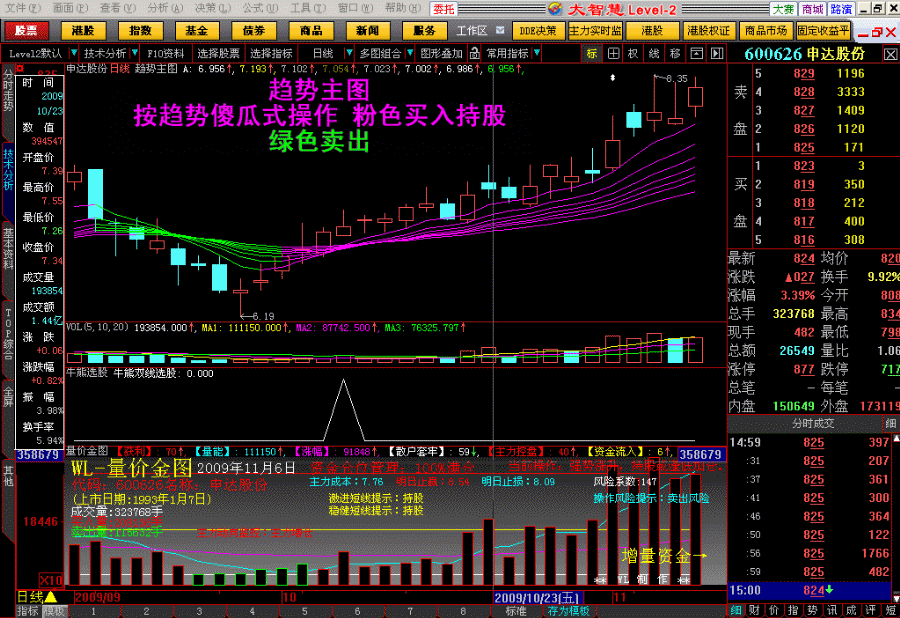Click the 标 indicator icon in chart toolbar
The width and height of the screenshot is (900, 618).
coord(592,53)
